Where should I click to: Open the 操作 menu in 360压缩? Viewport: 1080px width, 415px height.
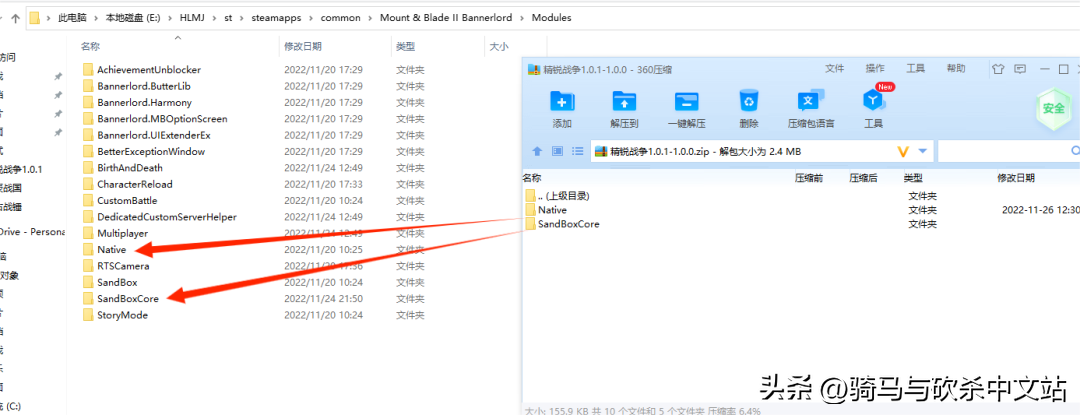pyautogui.click(x=875, y=69)
